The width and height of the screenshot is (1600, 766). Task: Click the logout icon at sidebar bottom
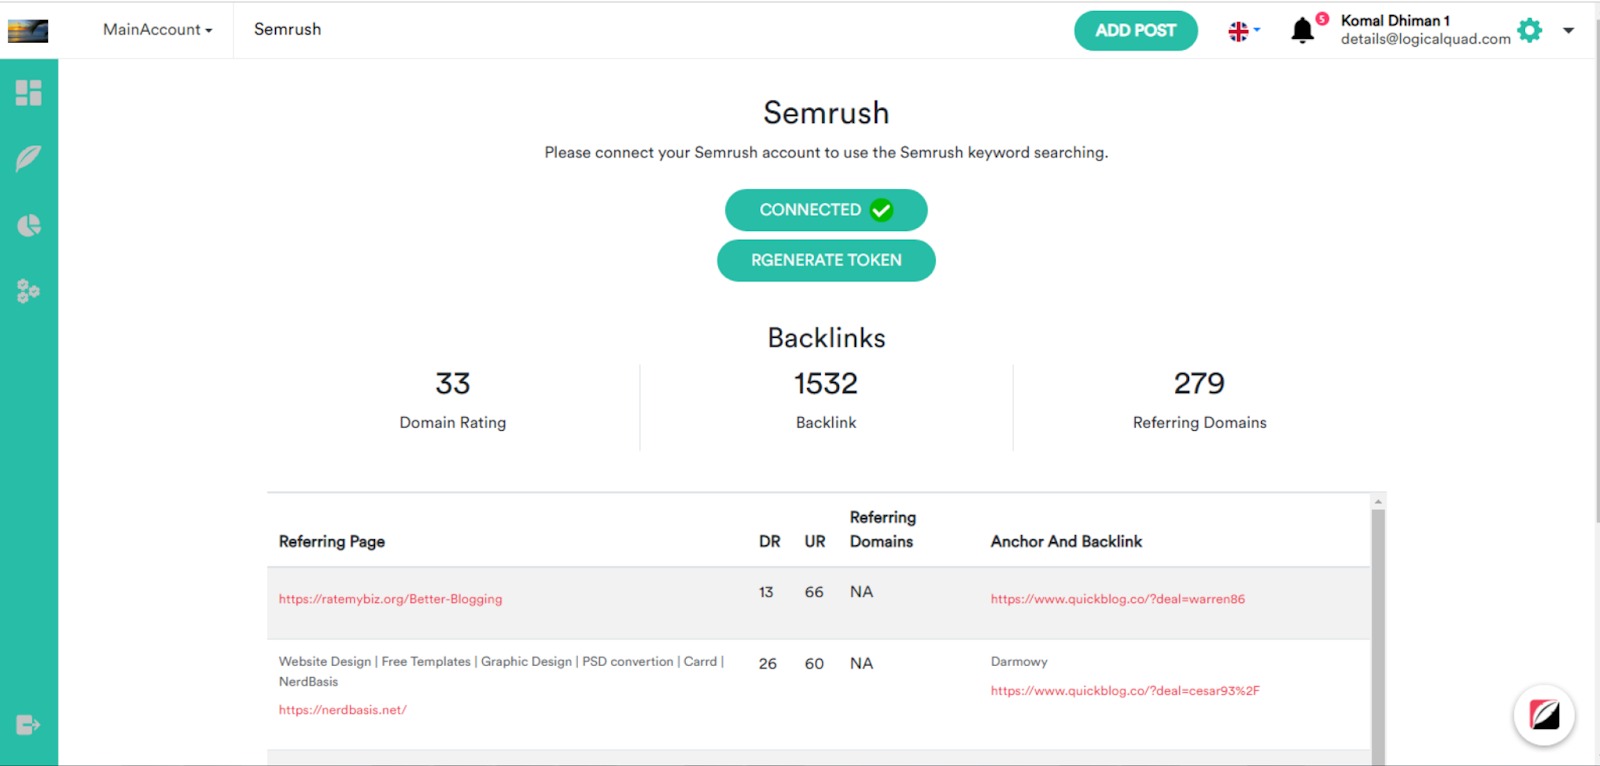[x=28, y=725]
